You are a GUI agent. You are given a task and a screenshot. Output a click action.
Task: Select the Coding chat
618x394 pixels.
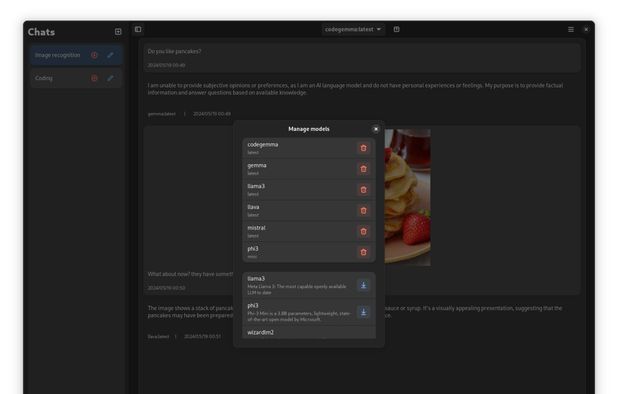tap(76, 78)
